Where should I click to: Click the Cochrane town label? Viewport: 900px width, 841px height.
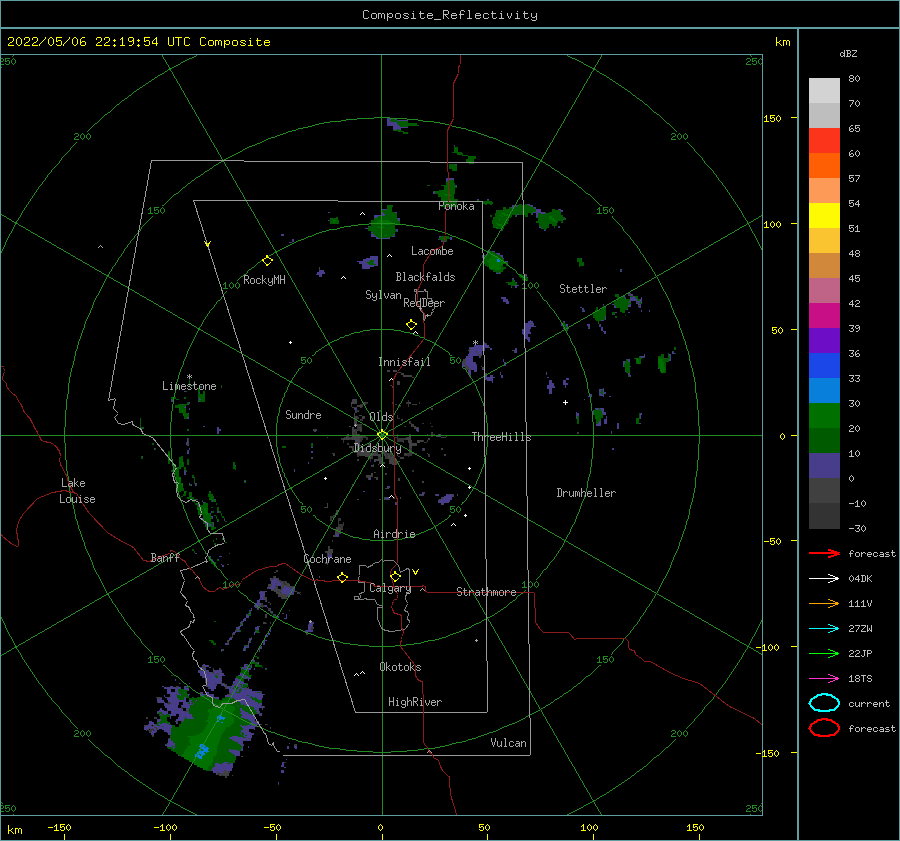327,559
